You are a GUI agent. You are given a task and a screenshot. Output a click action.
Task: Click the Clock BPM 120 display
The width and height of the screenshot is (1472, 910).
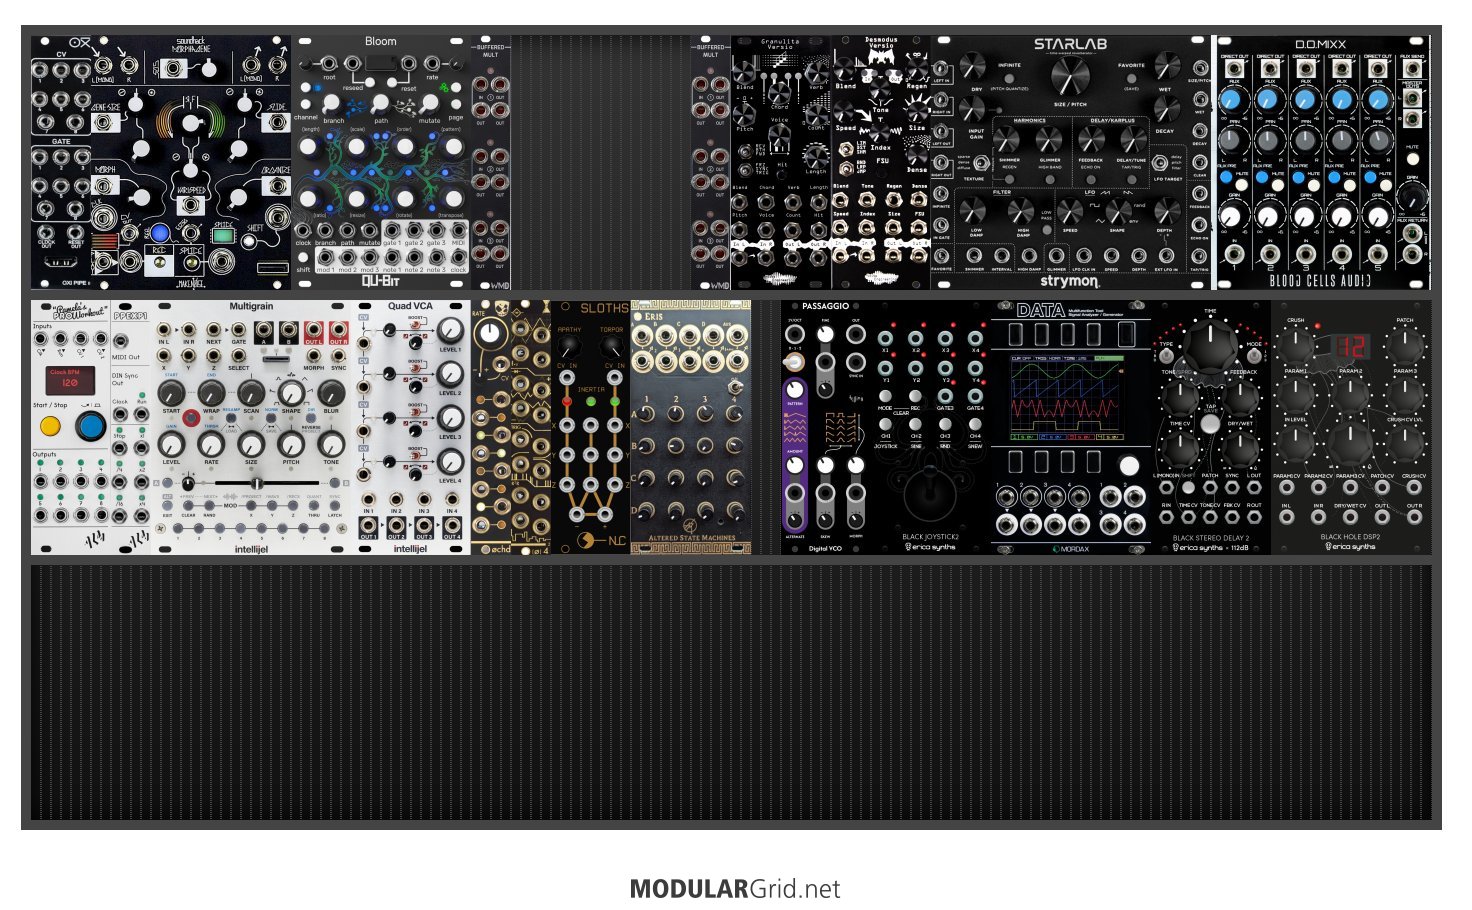(70, 380)
